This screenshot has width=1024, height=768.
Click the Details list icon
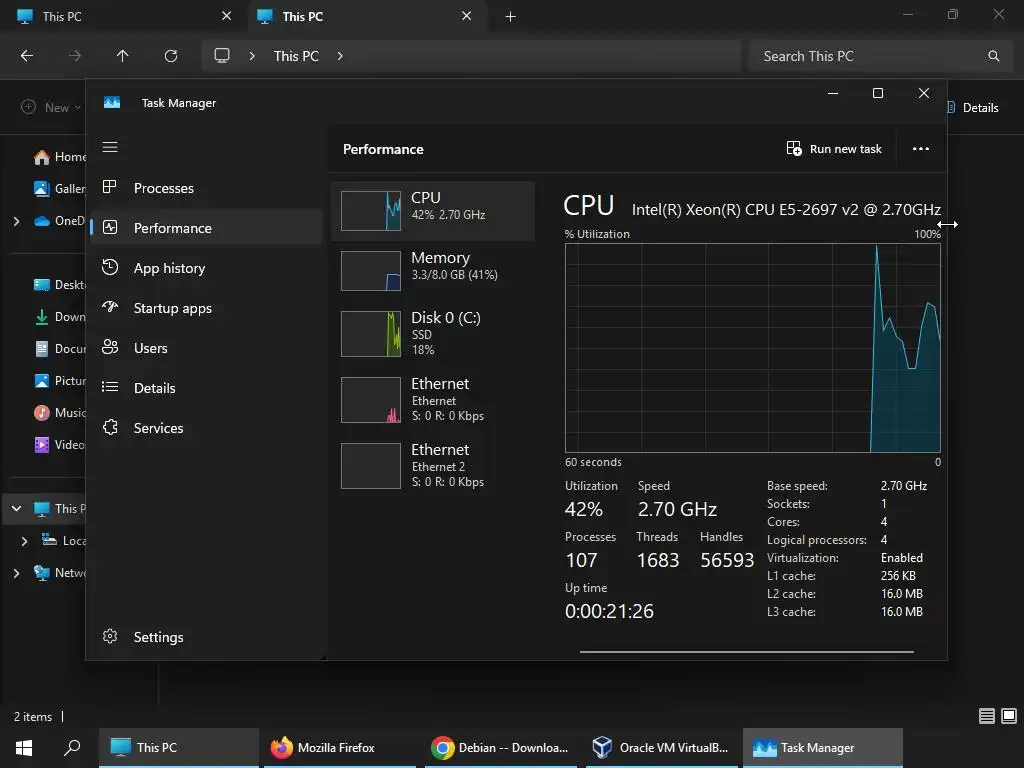tap(110, 387)
